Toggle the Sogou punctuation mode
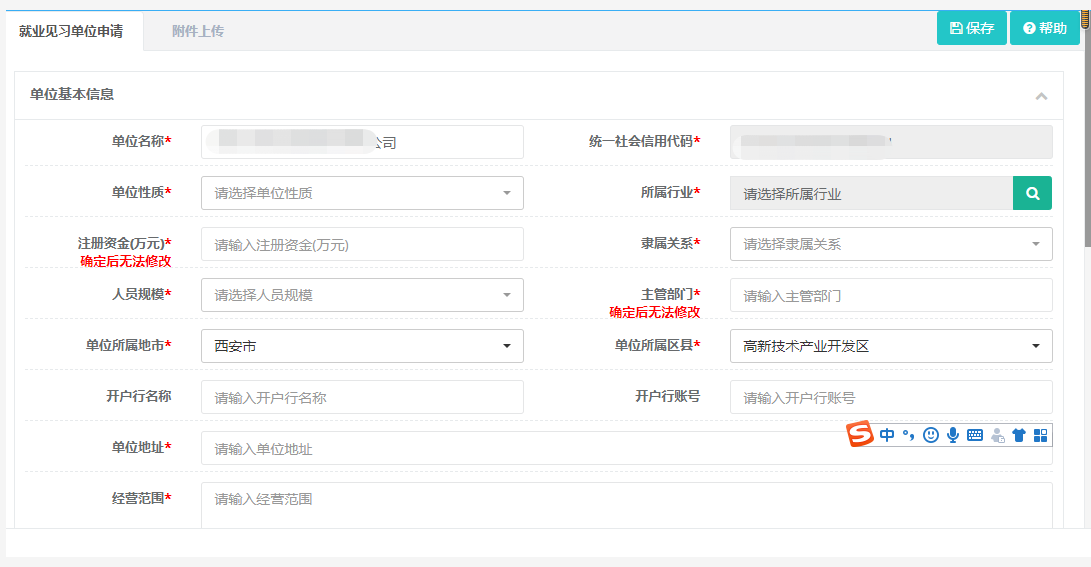 [x=909, y=435]
